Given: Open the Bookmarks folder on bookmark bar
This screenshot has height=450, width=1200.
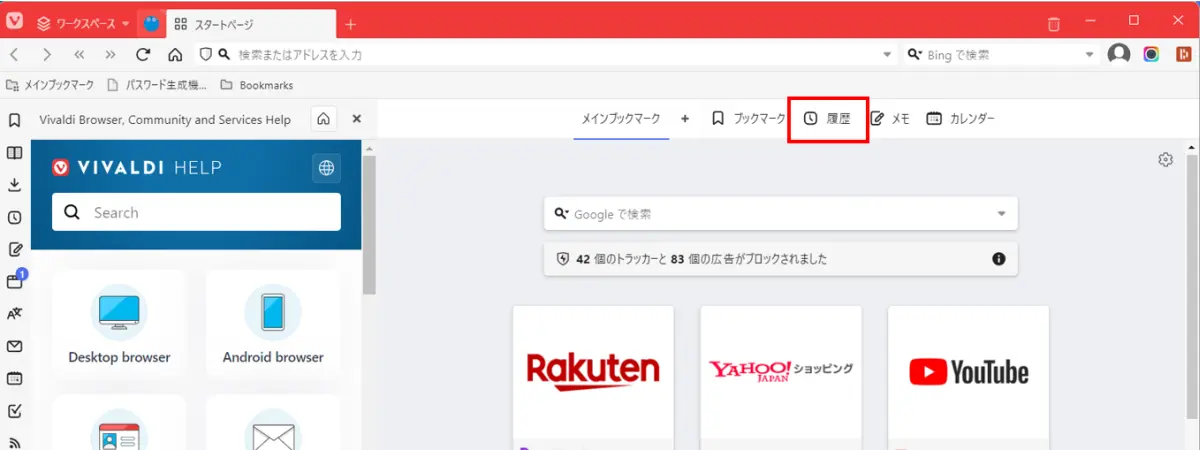Looking at the screenshot, I should pyautogui.click(x=256, y=85).
